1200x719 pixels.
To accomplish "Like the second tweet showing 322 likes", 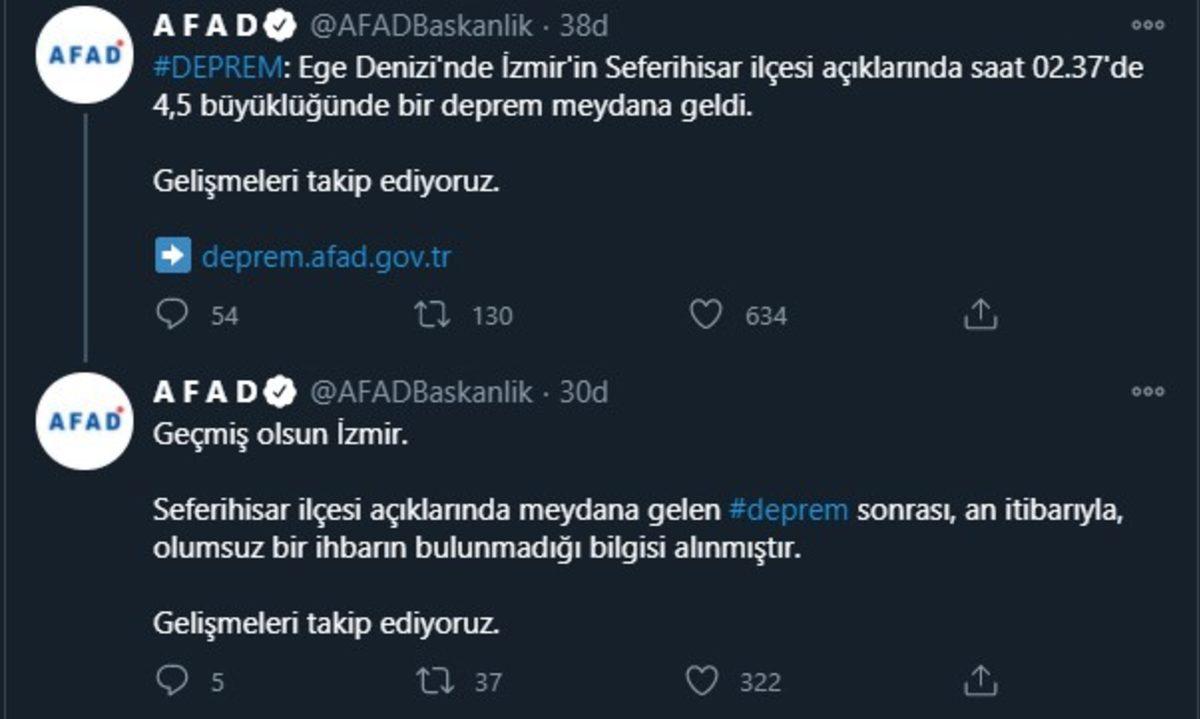I will 707,681.
